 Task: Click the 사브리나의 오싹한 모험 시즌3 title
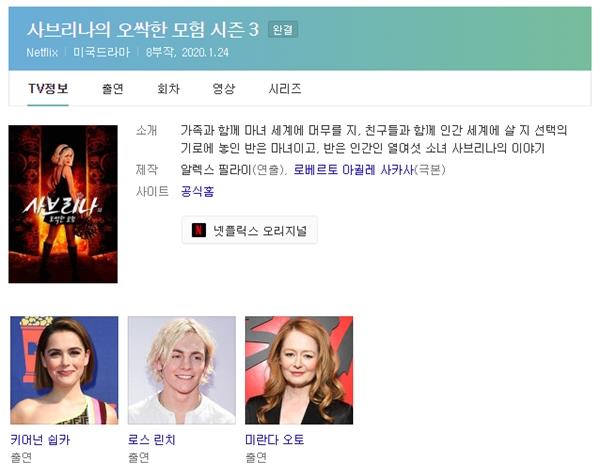(x=143, y=30)
